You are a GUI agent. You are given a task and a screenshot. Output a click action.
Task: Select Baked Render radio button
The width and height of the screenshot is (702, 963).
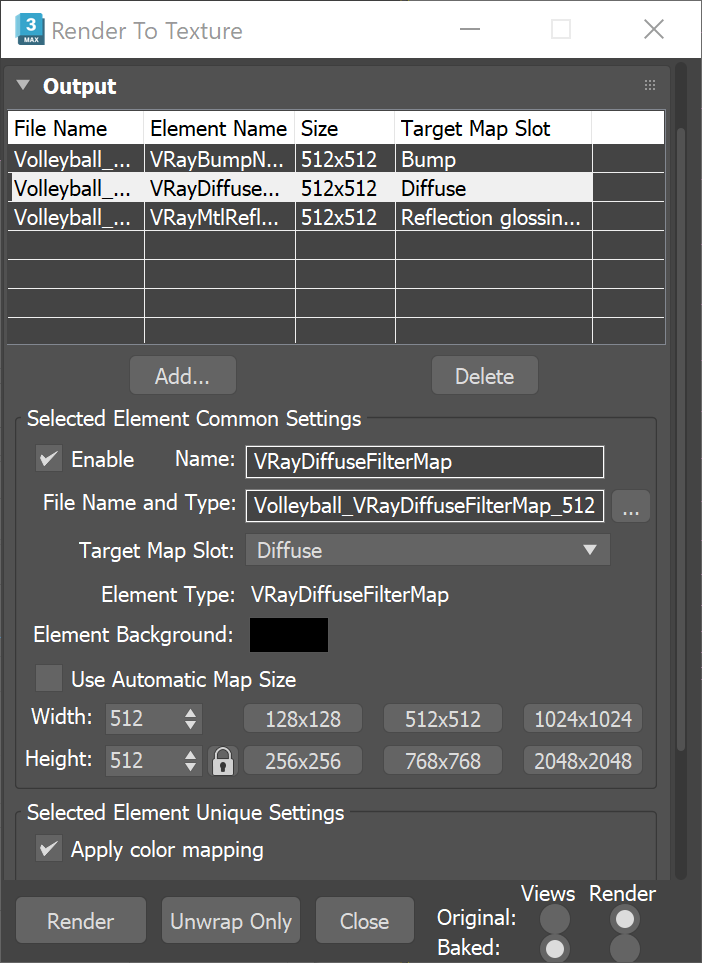point(625,948)
